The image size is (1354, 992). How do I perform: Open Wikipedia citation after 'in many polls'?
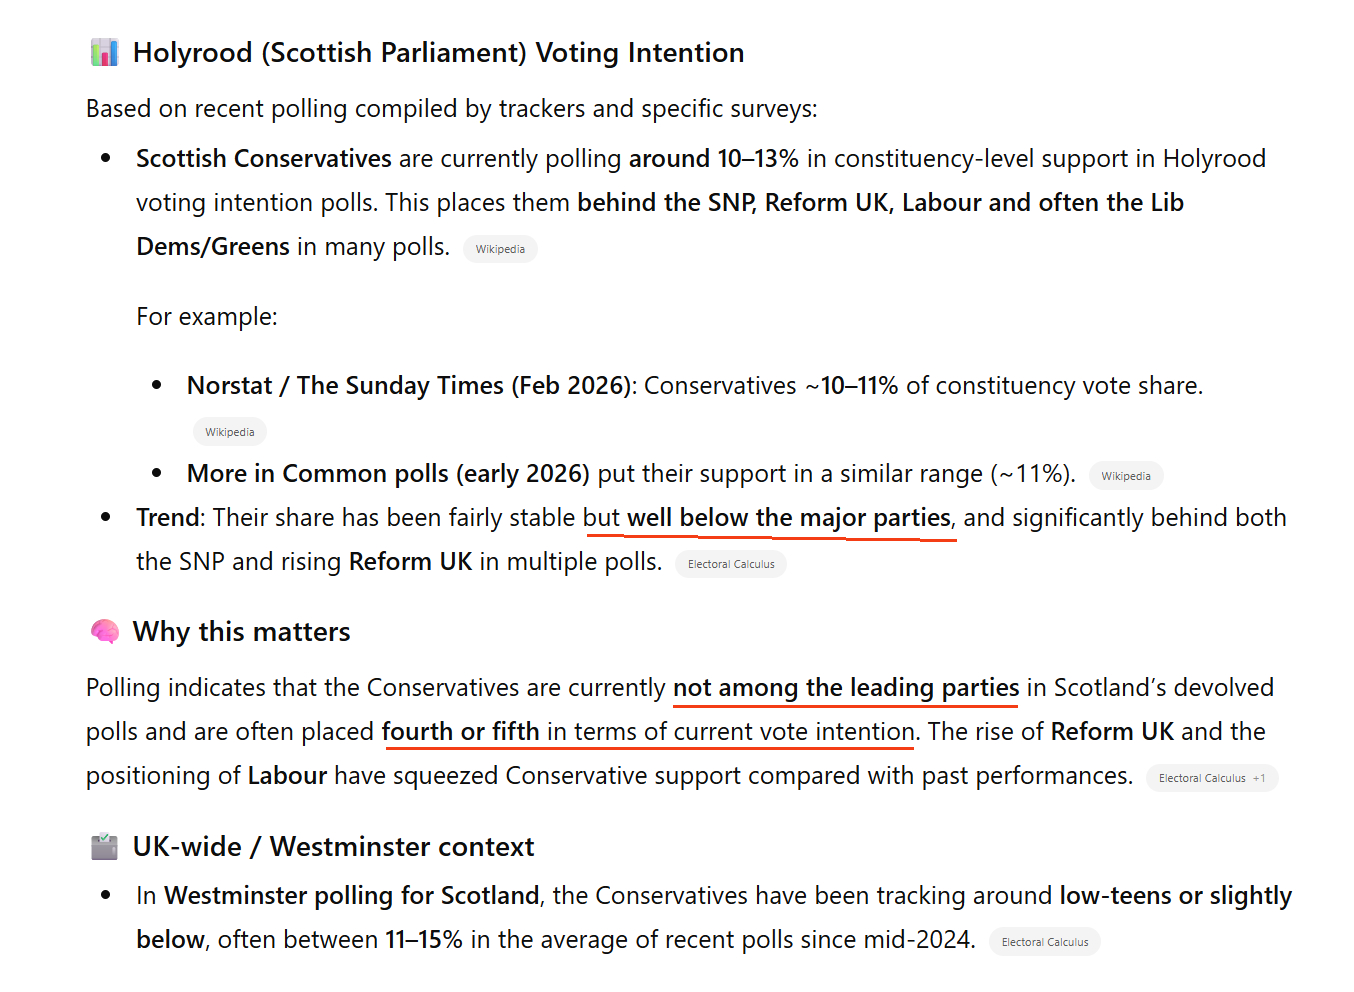(500, 249)
